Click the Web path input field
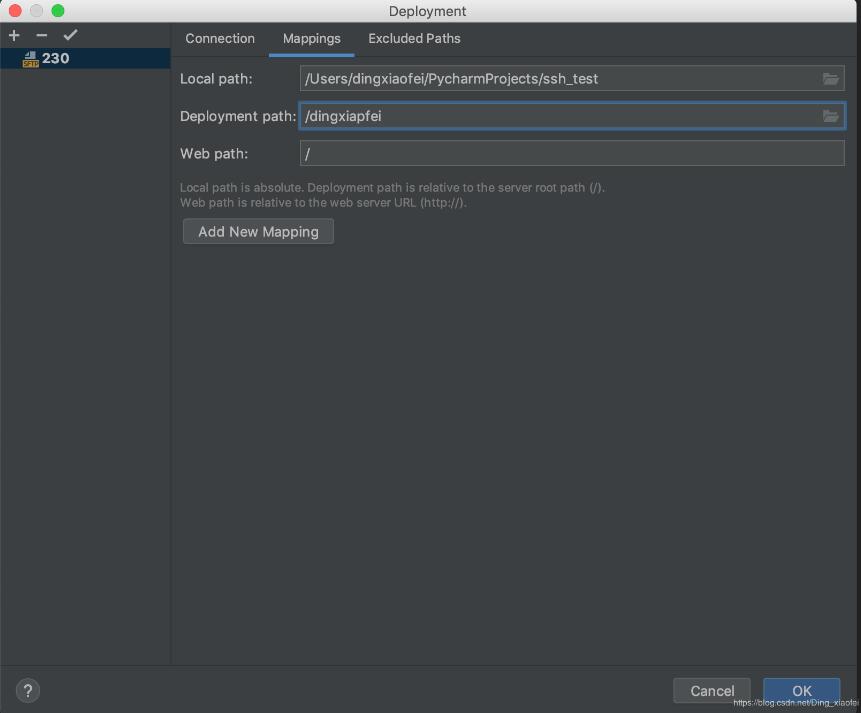861x713 pixels. point(570,153)
